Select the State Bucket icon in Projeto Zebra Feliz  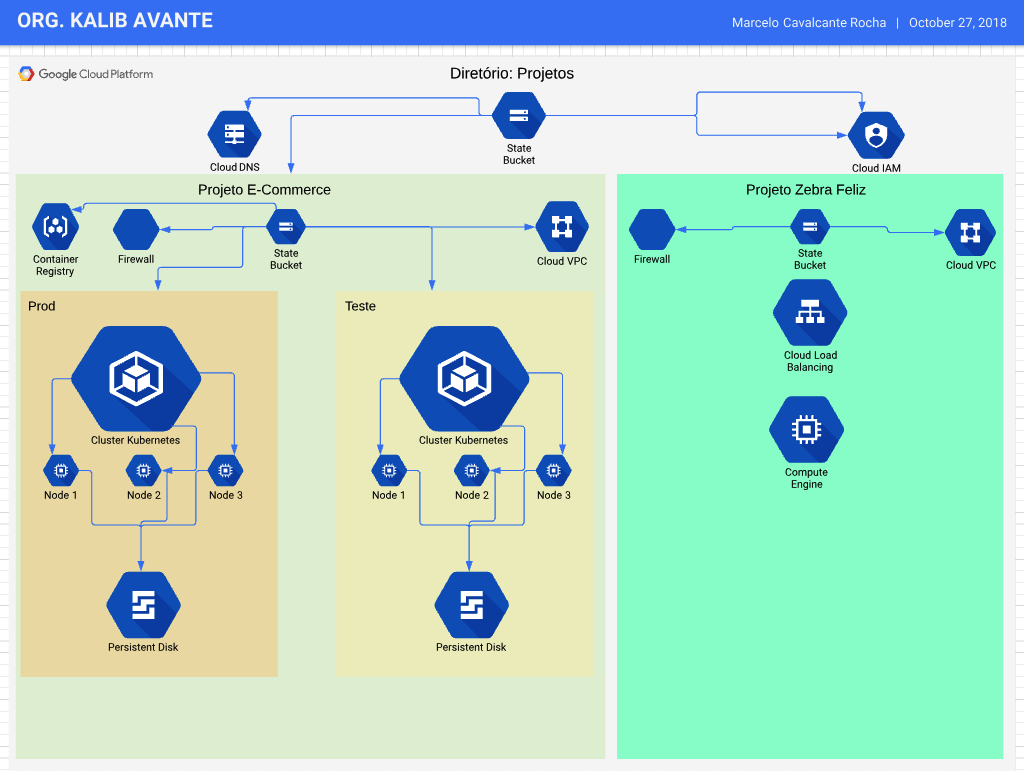(x=810, y=226)
